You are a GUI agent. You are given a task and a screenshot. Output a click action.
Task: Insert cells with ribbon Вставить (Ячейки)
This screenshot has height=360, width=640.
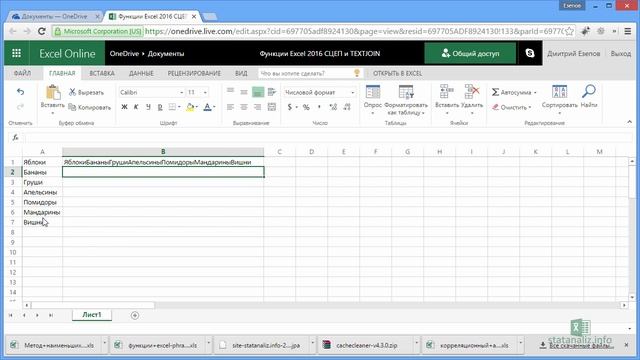click(x=447, y=99)
